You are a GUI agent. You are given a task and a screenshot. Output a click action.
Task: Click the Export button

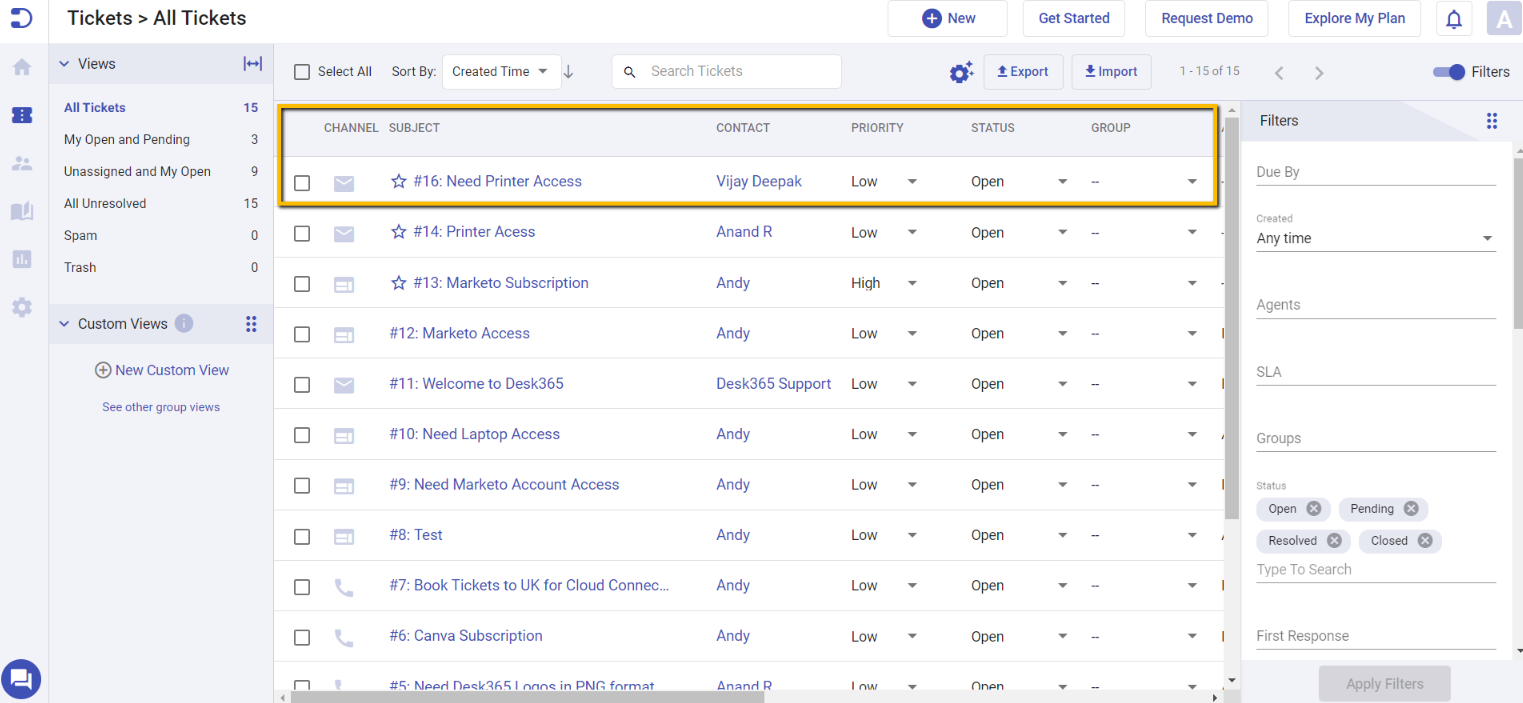[x=1023, y=71]
